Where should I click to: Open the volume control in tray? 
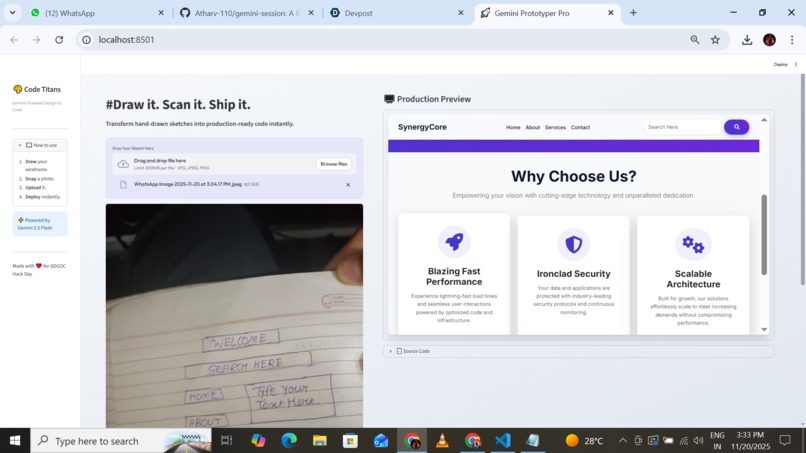tap(698, 441)
